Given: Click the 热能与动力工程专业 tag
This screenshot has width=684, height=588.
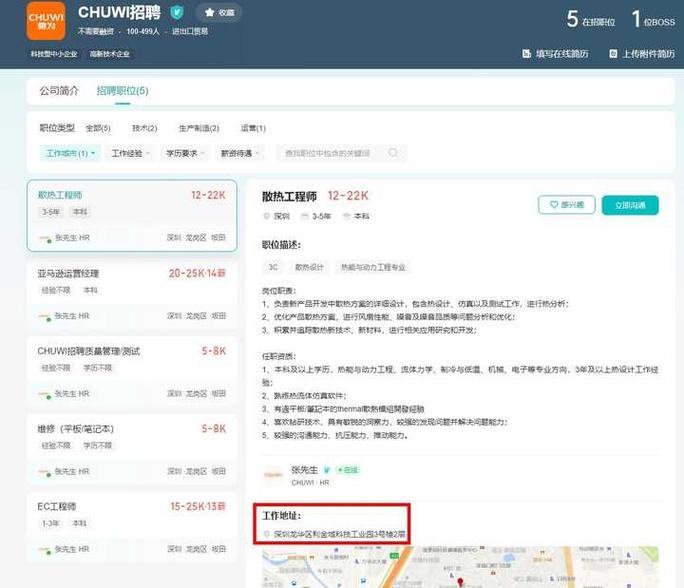Looking at the screenshot, I should click(373, 267).
